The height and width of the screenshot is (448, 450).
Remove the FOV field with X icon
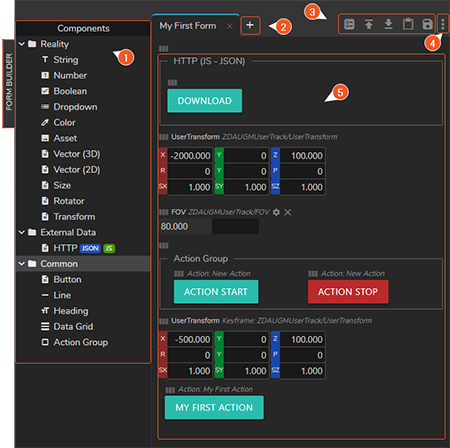pyautogui.click(x=287, y=212)
